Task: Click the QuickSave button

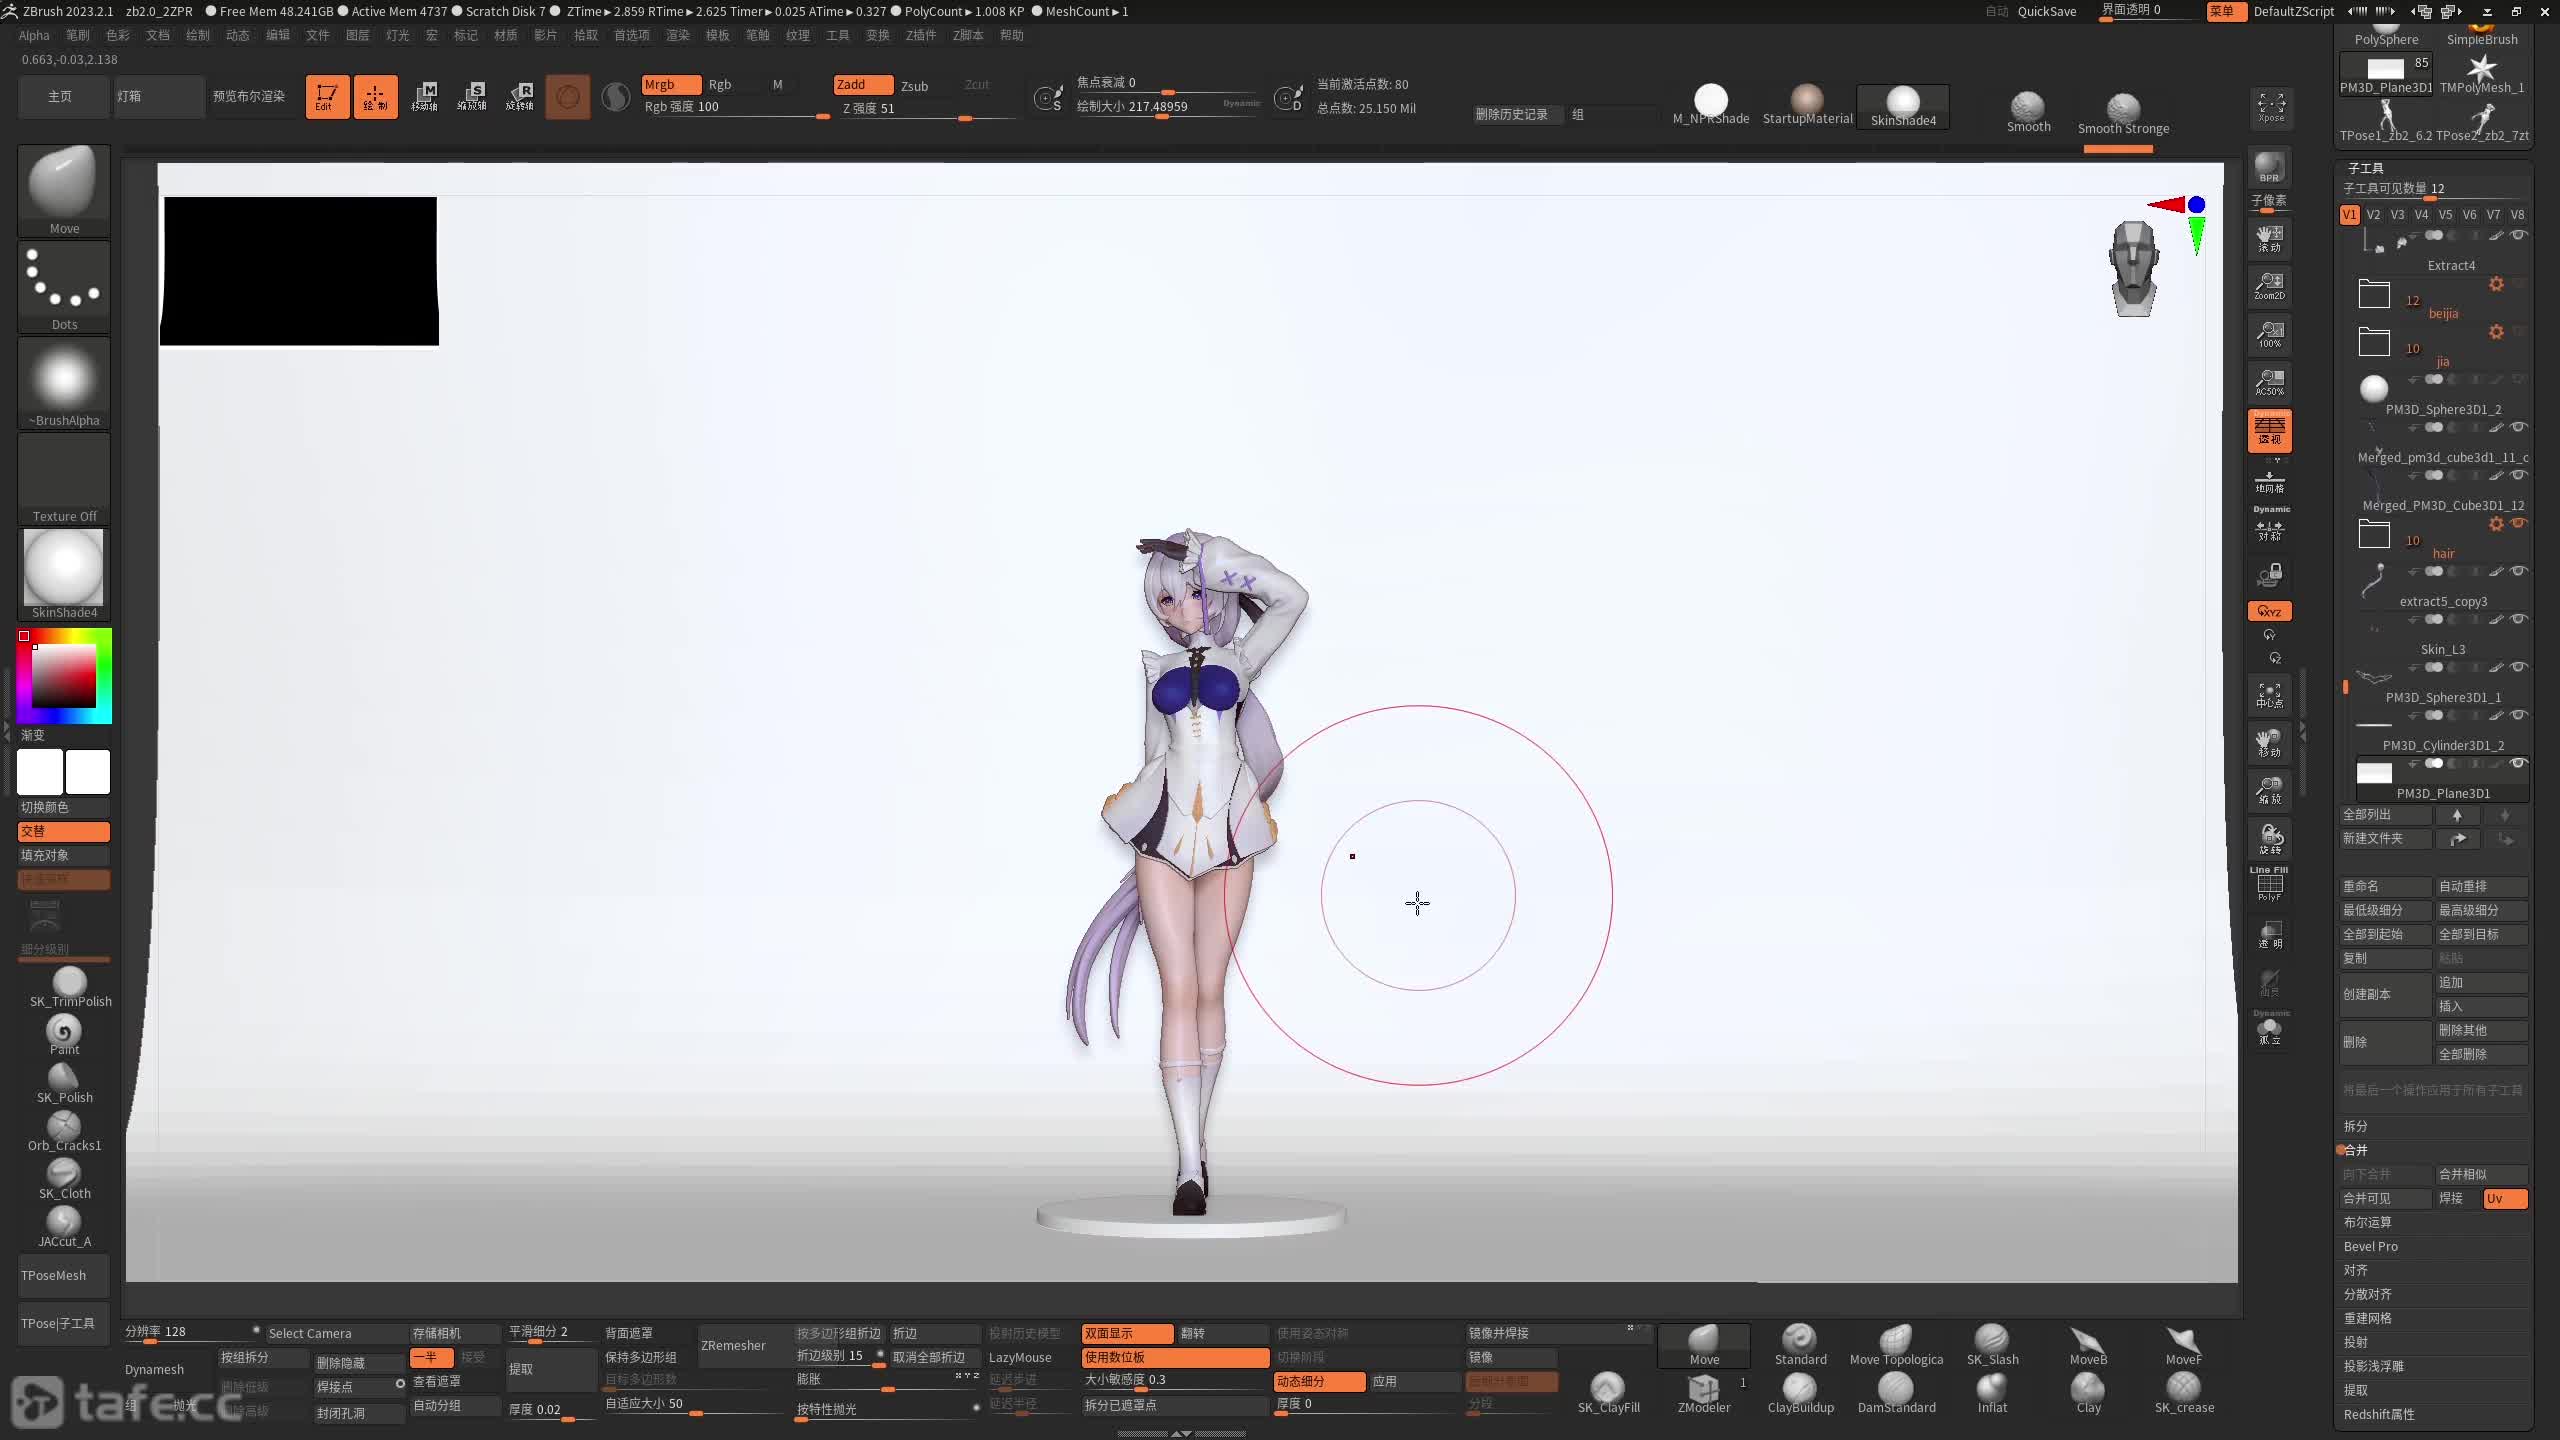Action: click(x=2047, y=11)
